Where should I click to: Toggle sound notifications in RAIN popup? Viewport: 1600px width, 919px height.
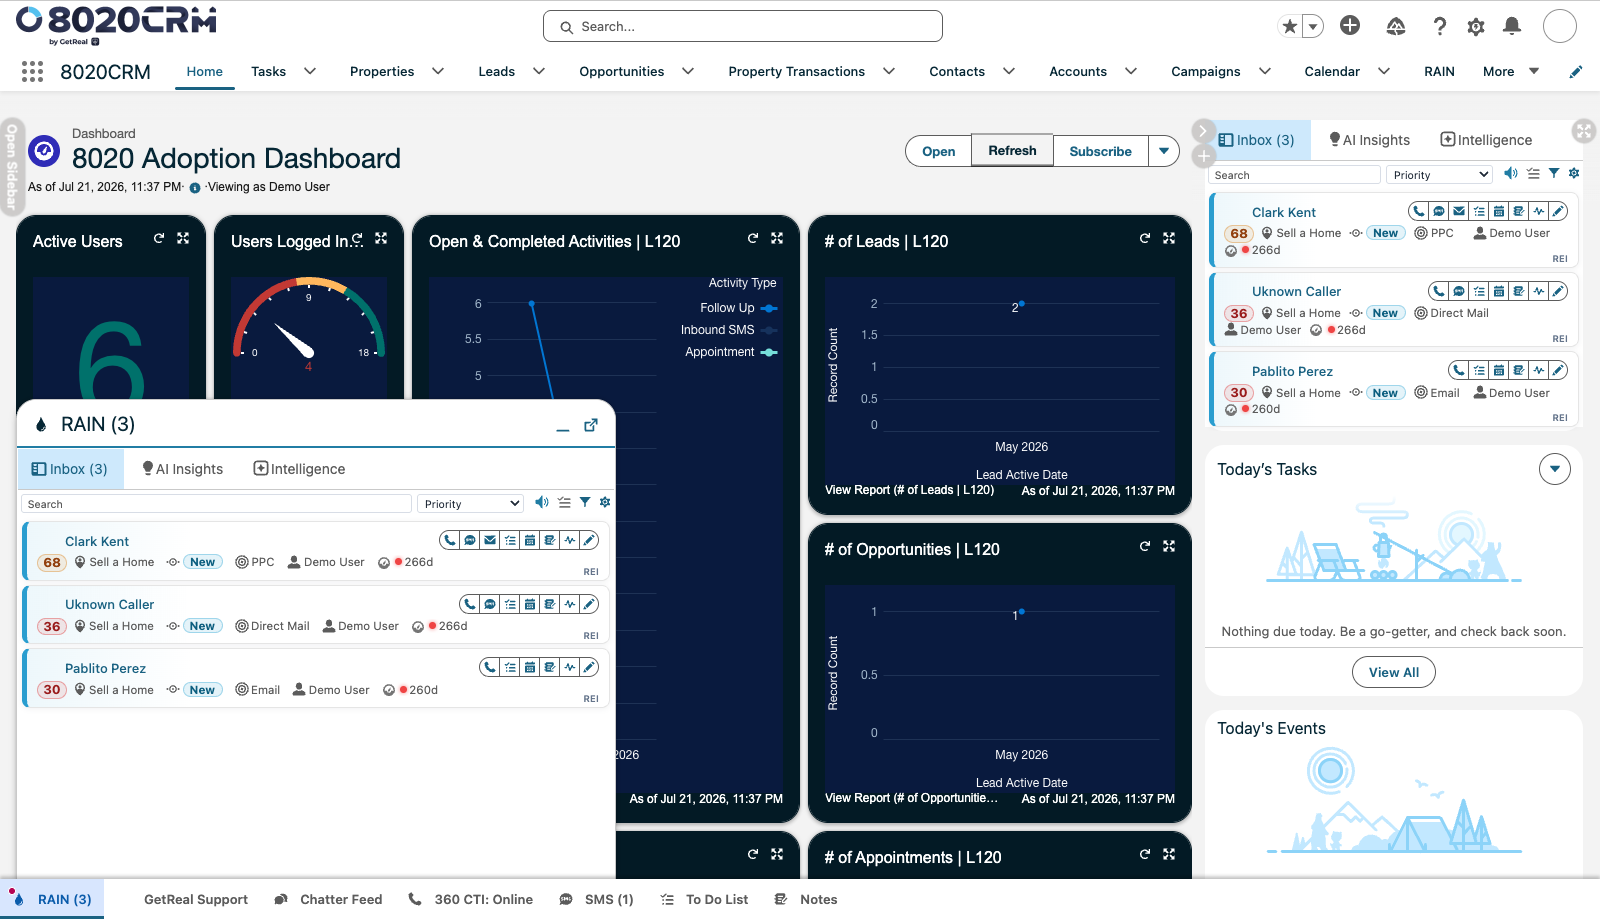[x=541, y=502]
